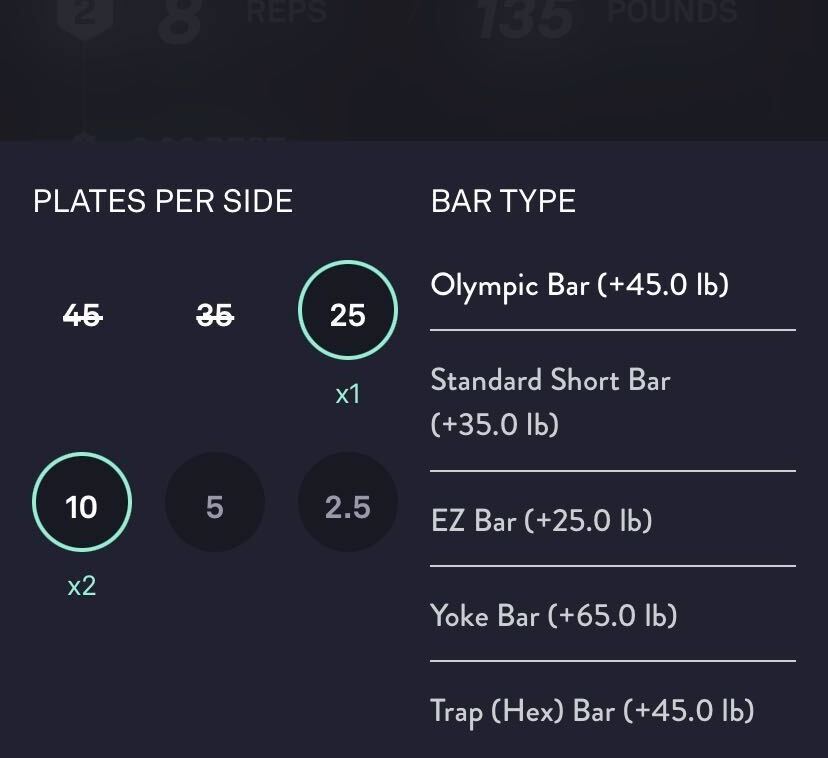The image size is (828, 758).
Task: Select Trap (Hex) Bar option
Action: (592, 710)
